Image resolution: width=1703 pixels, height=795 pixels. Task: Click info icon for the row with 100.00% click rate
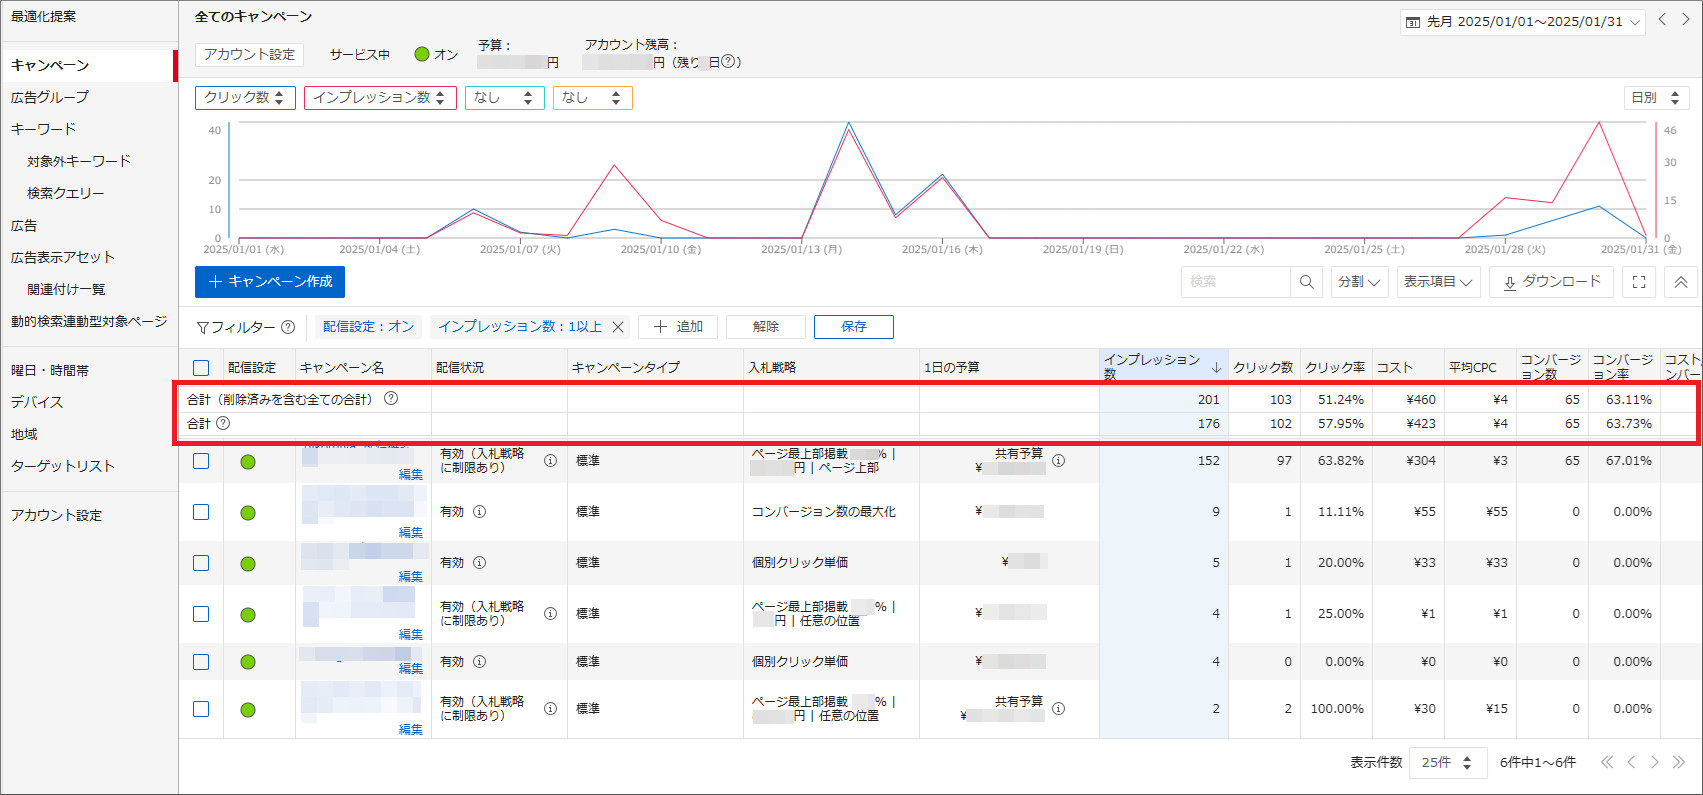(550, 709)
